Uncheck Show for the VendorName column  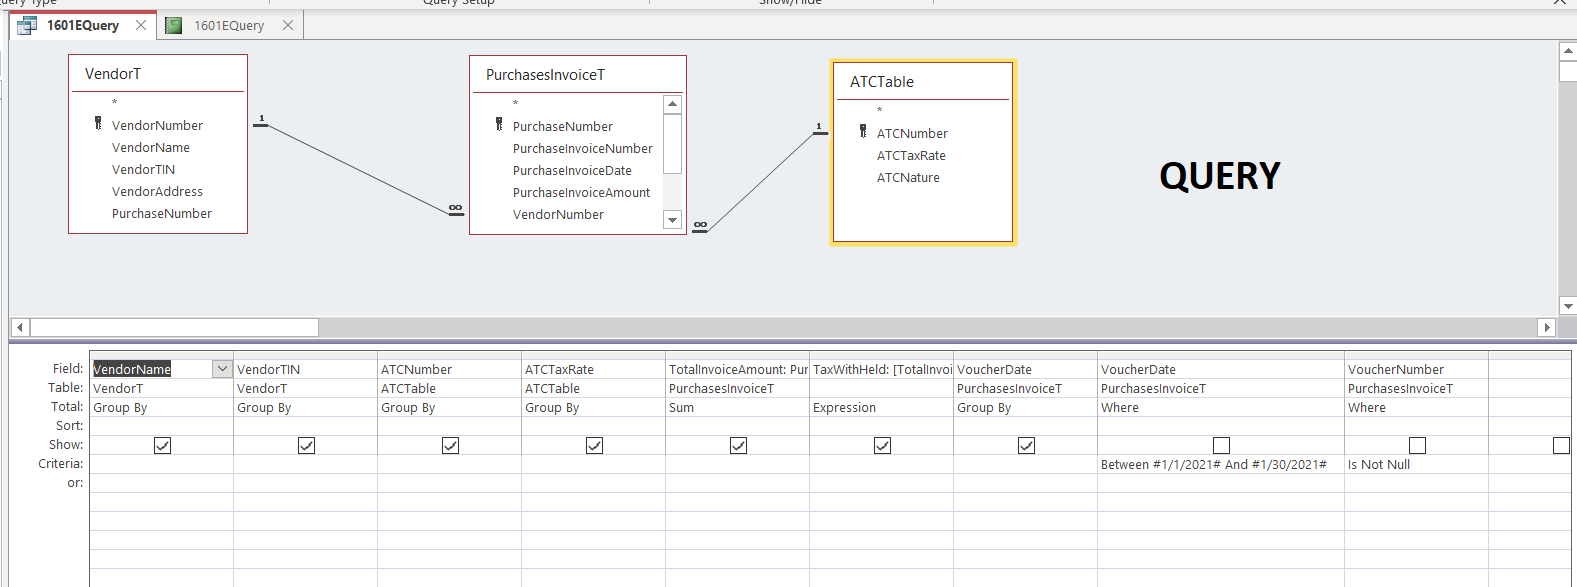click(162, 445)
